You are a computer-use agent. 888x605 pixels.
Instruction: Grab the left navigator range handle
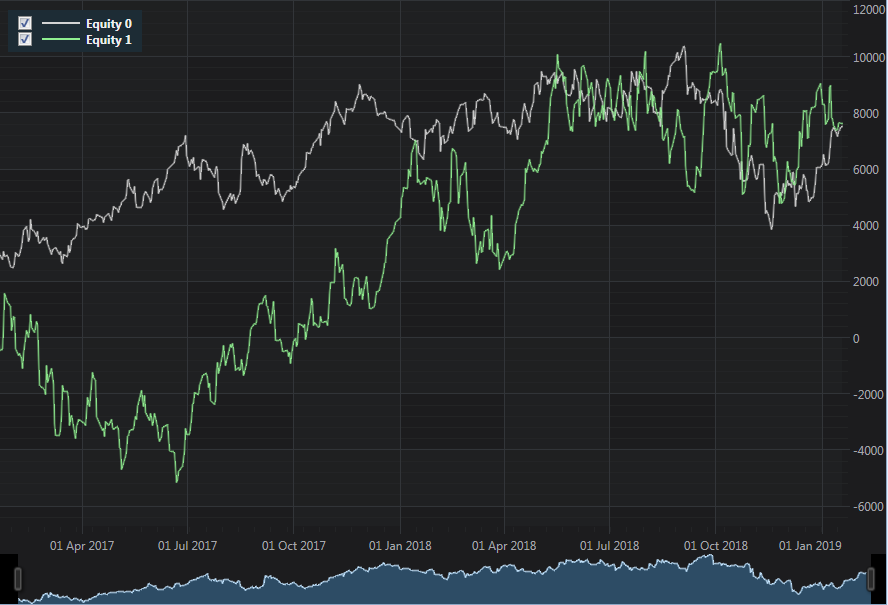[18, 579]
